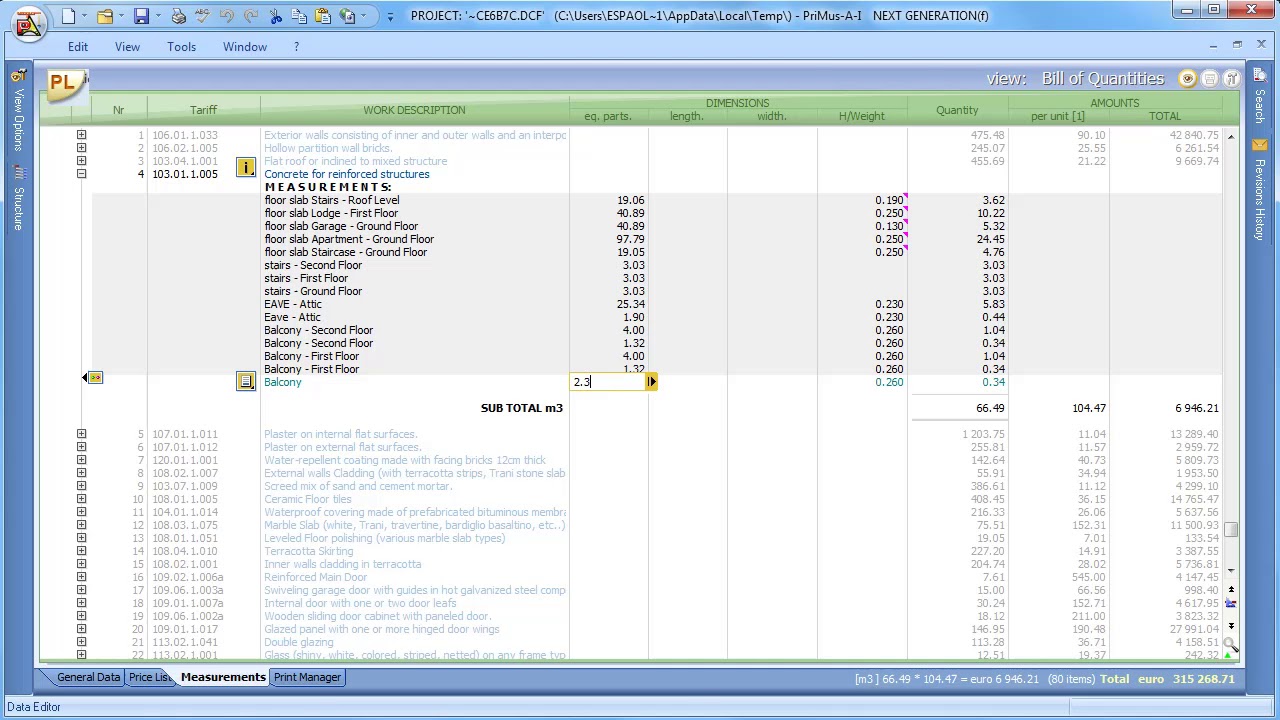This screenshot has height=720, width=1280.
Task: Click the H/Weight column header
Action: [x=862, y=117]
